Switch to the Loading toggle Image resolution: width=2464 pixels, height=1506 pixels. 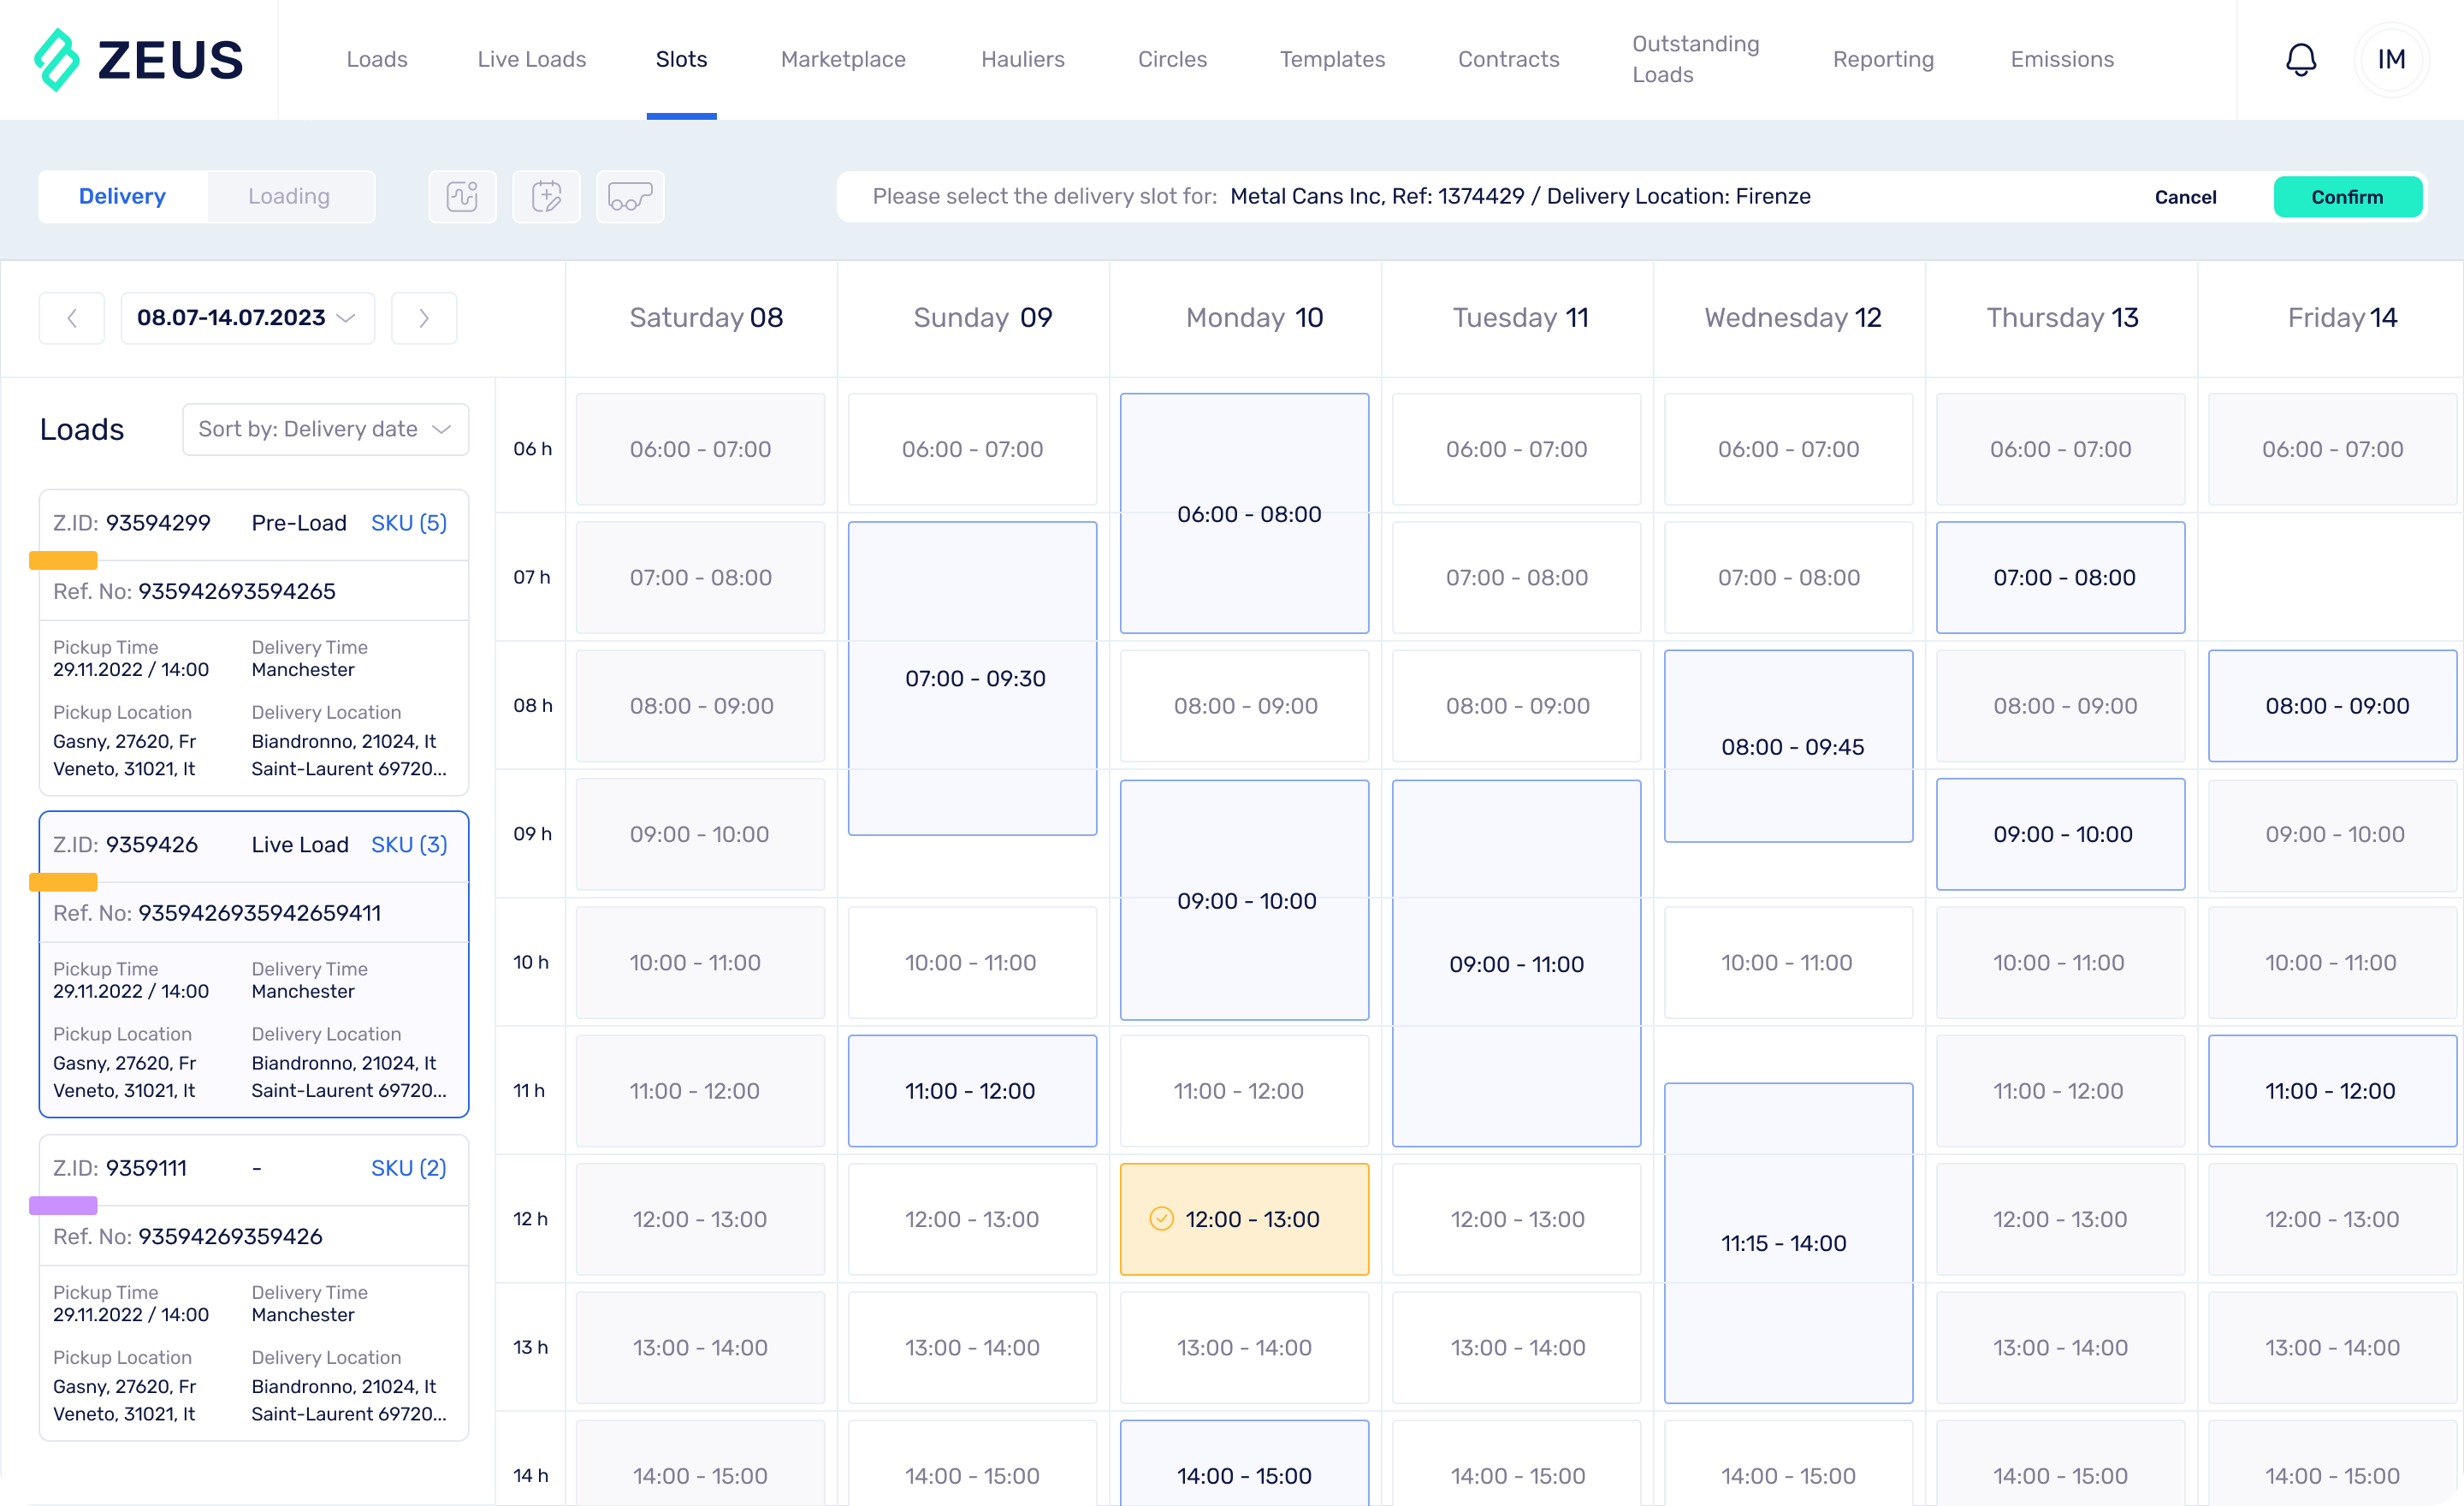(x=290, y=196)
